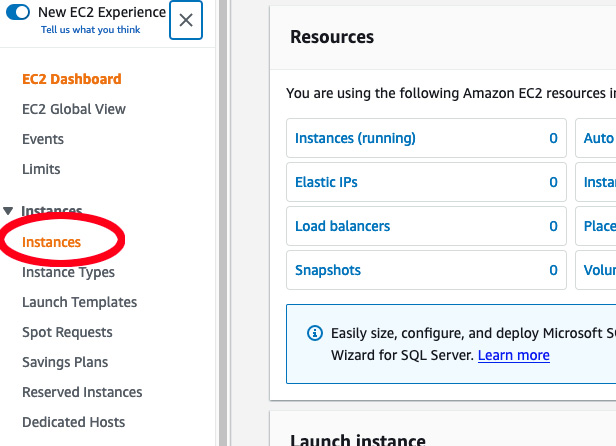Click the info icon in the banner
The image size is (616, 446).
(x=315, y=334)
